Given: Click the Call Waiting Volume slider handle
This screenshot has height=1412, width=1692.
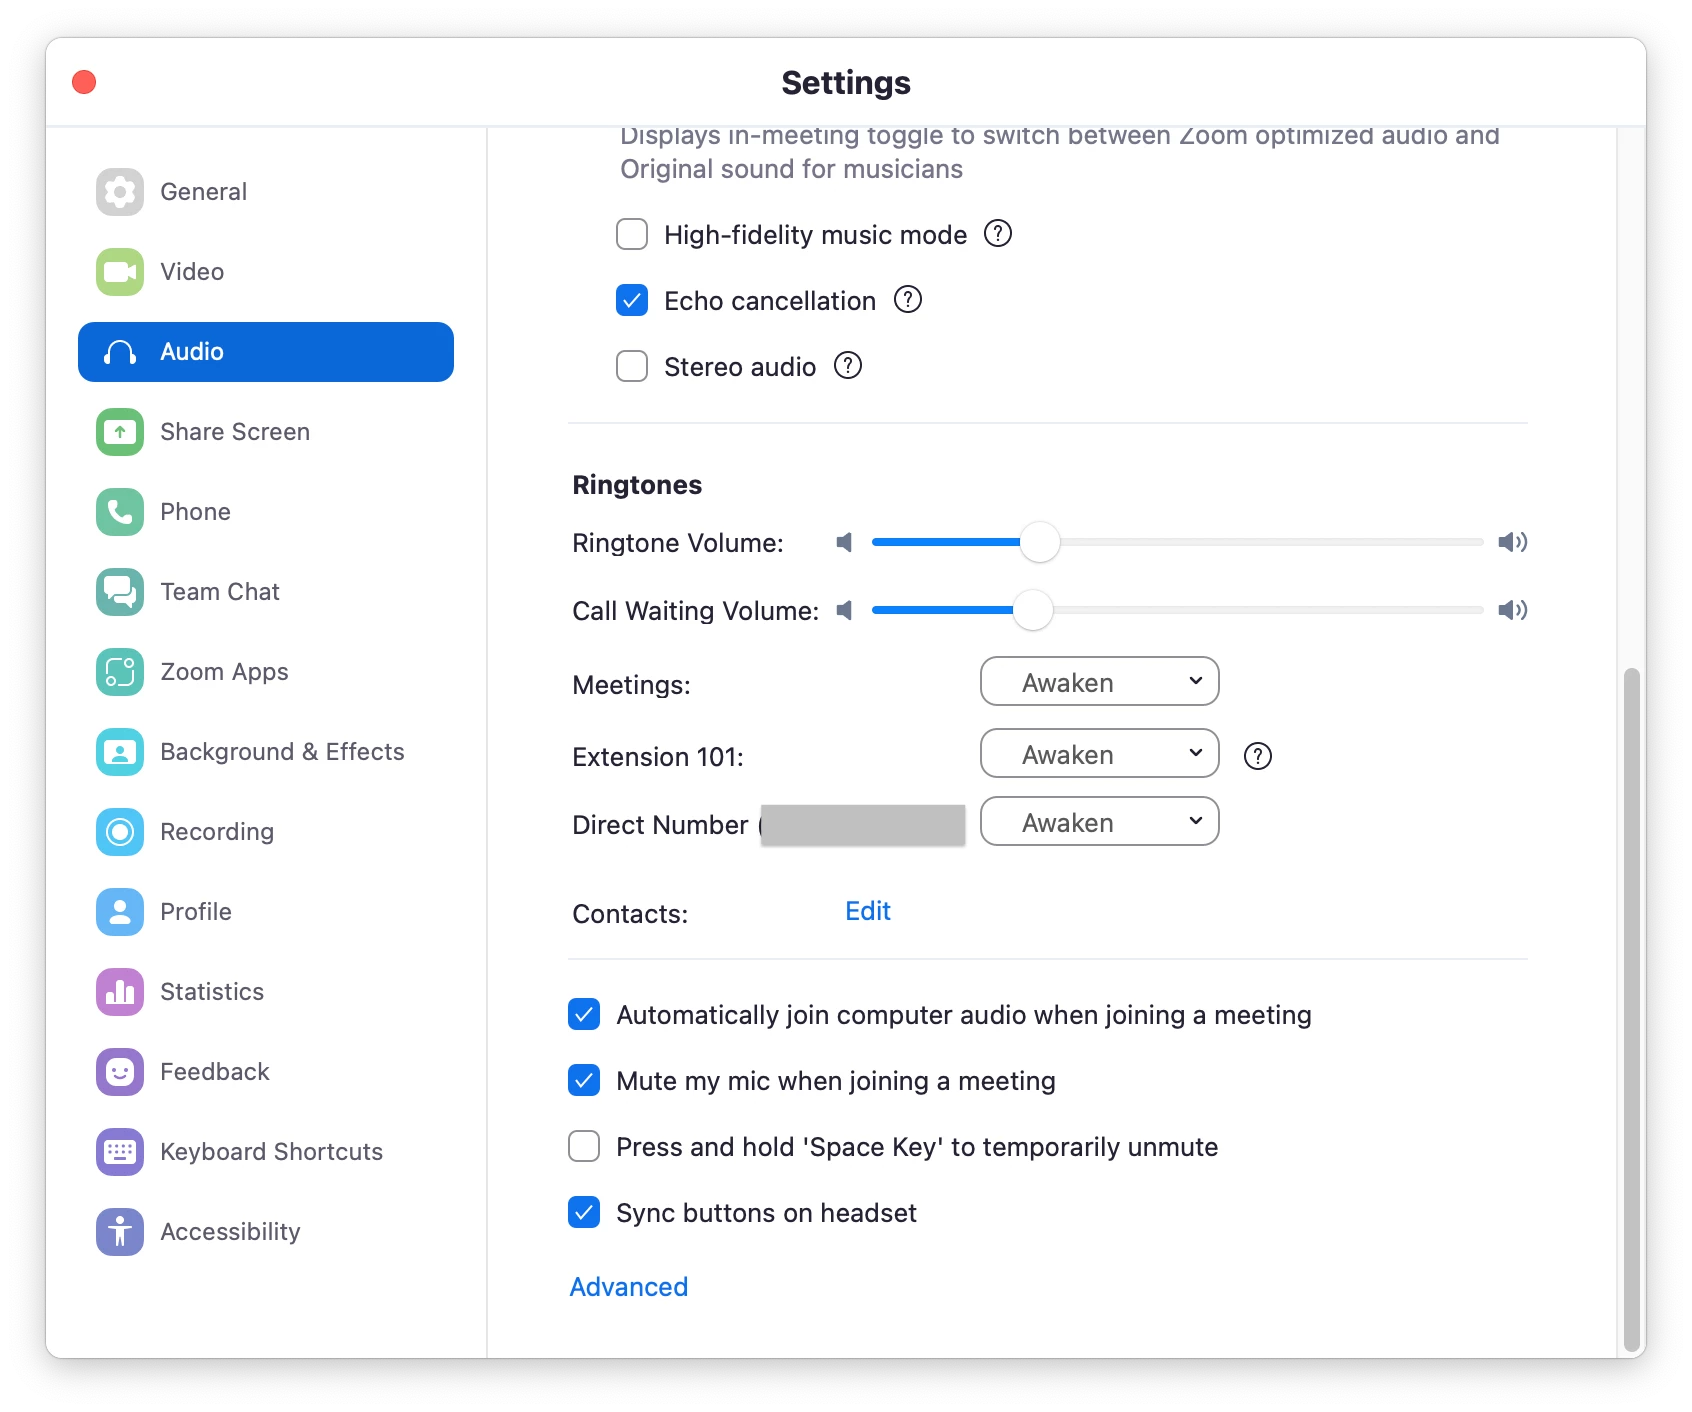Looking at the screenshot, I should click(1033, 610).
